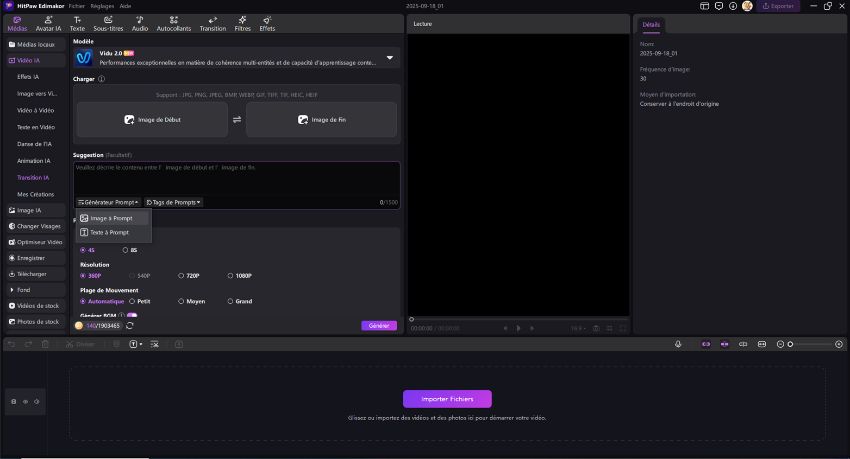850x459 pixels.
Task: Click the track lock icon
Action: click(x=14, y=402)
